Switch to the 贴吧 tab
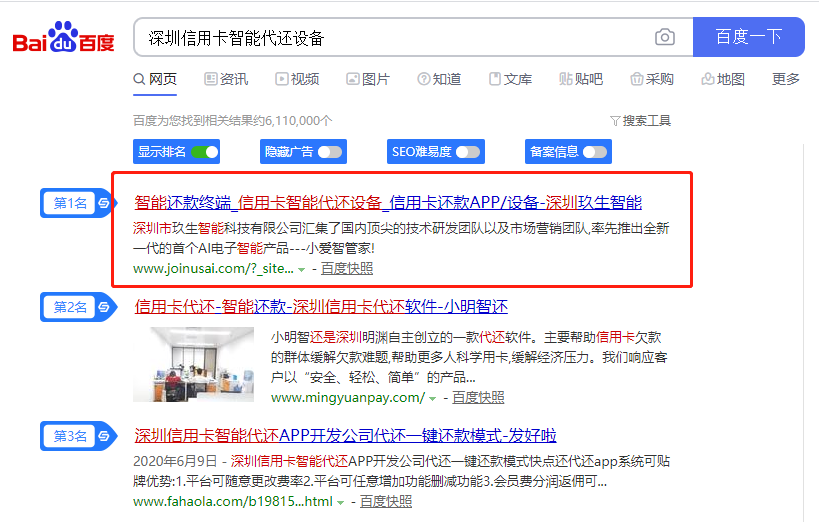Image resolution: width=819 pixels, height=522 pixels. point(581,79)
